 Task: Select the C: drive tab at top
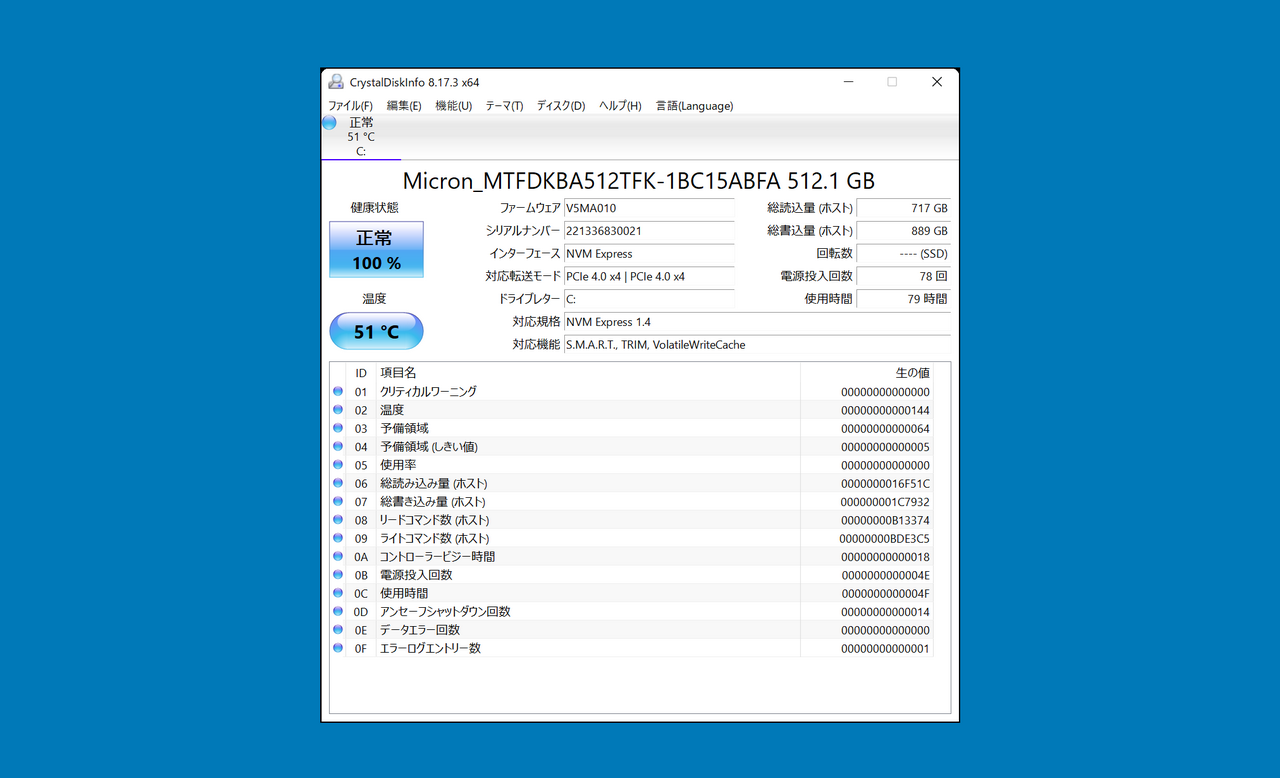click(361, 137)
